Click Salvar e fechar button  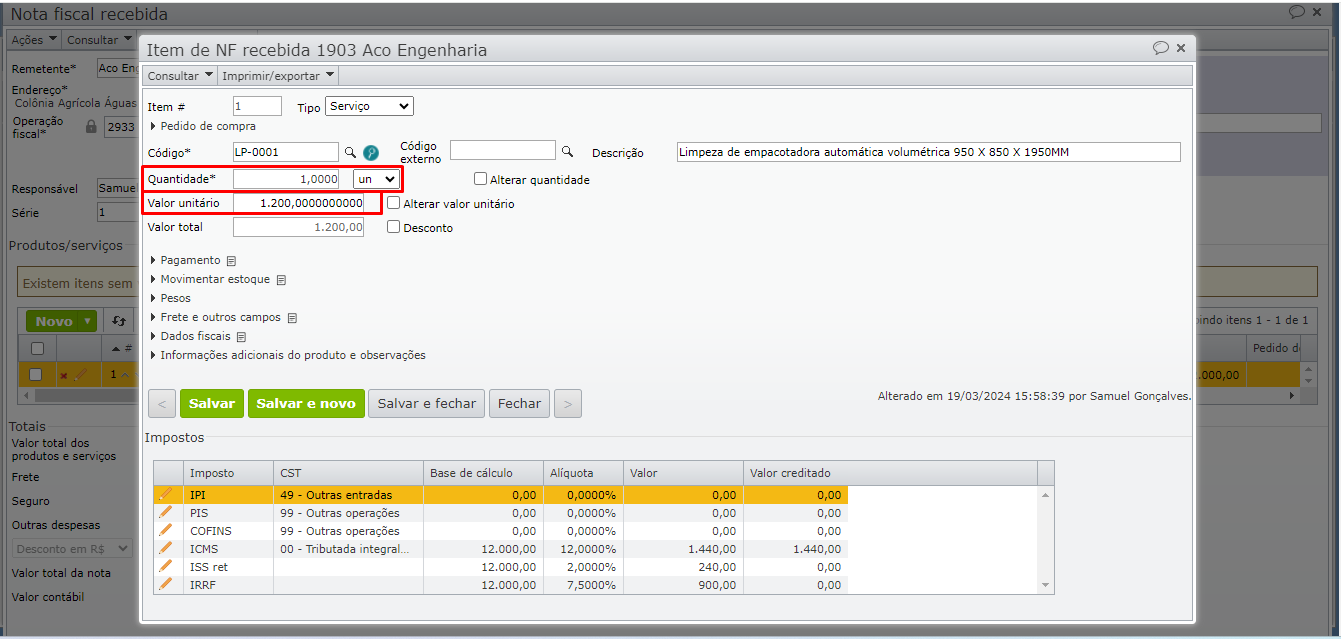pyautogui.click(x=427, y=404)
